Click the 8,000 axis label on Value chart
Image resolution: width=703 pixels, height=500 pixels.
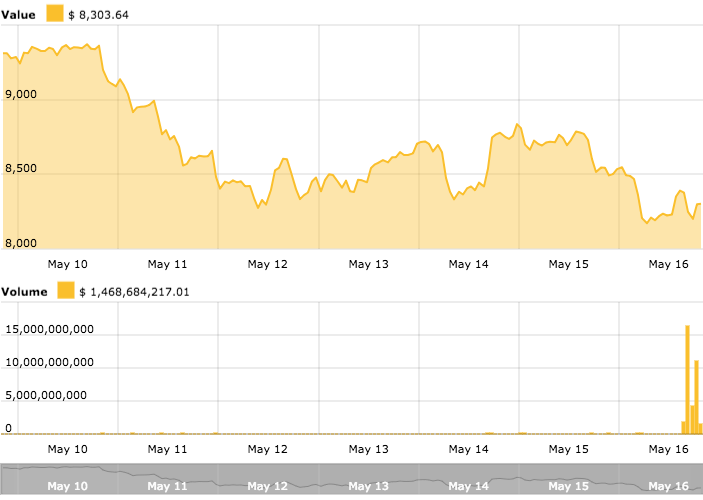click(x=21, y=243)
